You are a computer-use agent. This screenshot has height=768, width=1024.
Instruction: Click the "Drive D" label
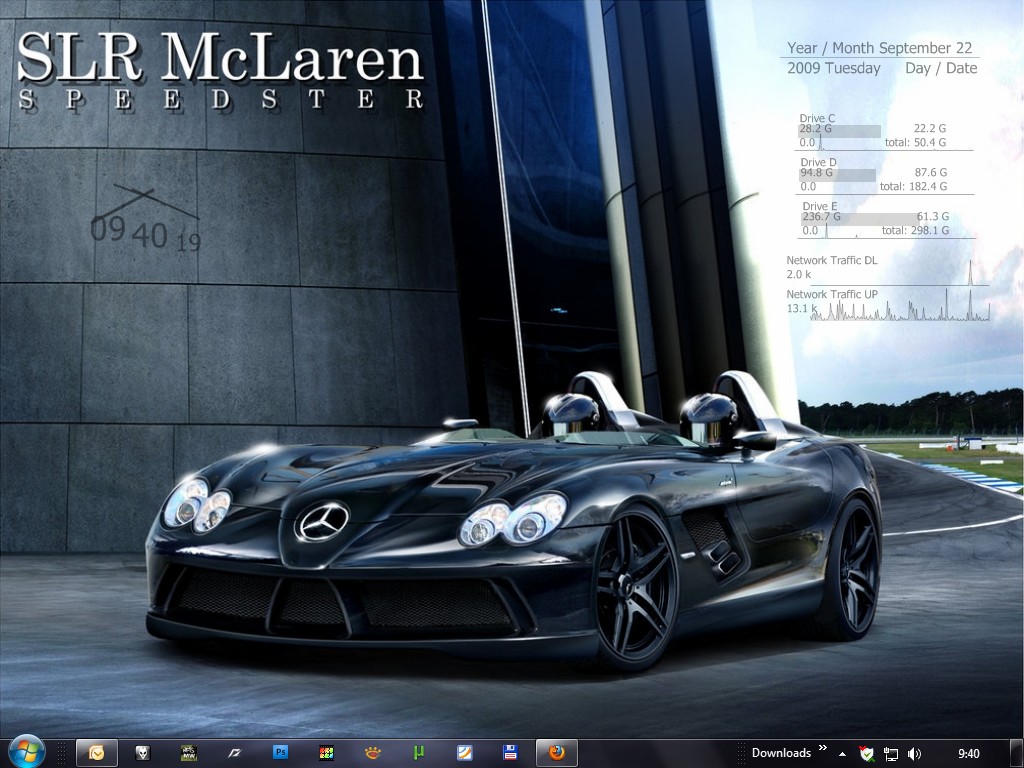(818, 162)
